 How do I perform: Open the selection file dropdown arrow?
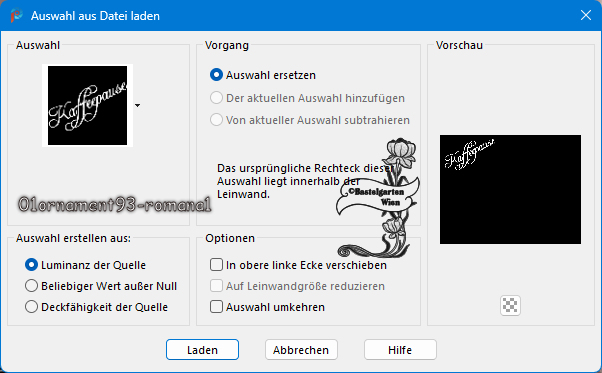(137, 106)
